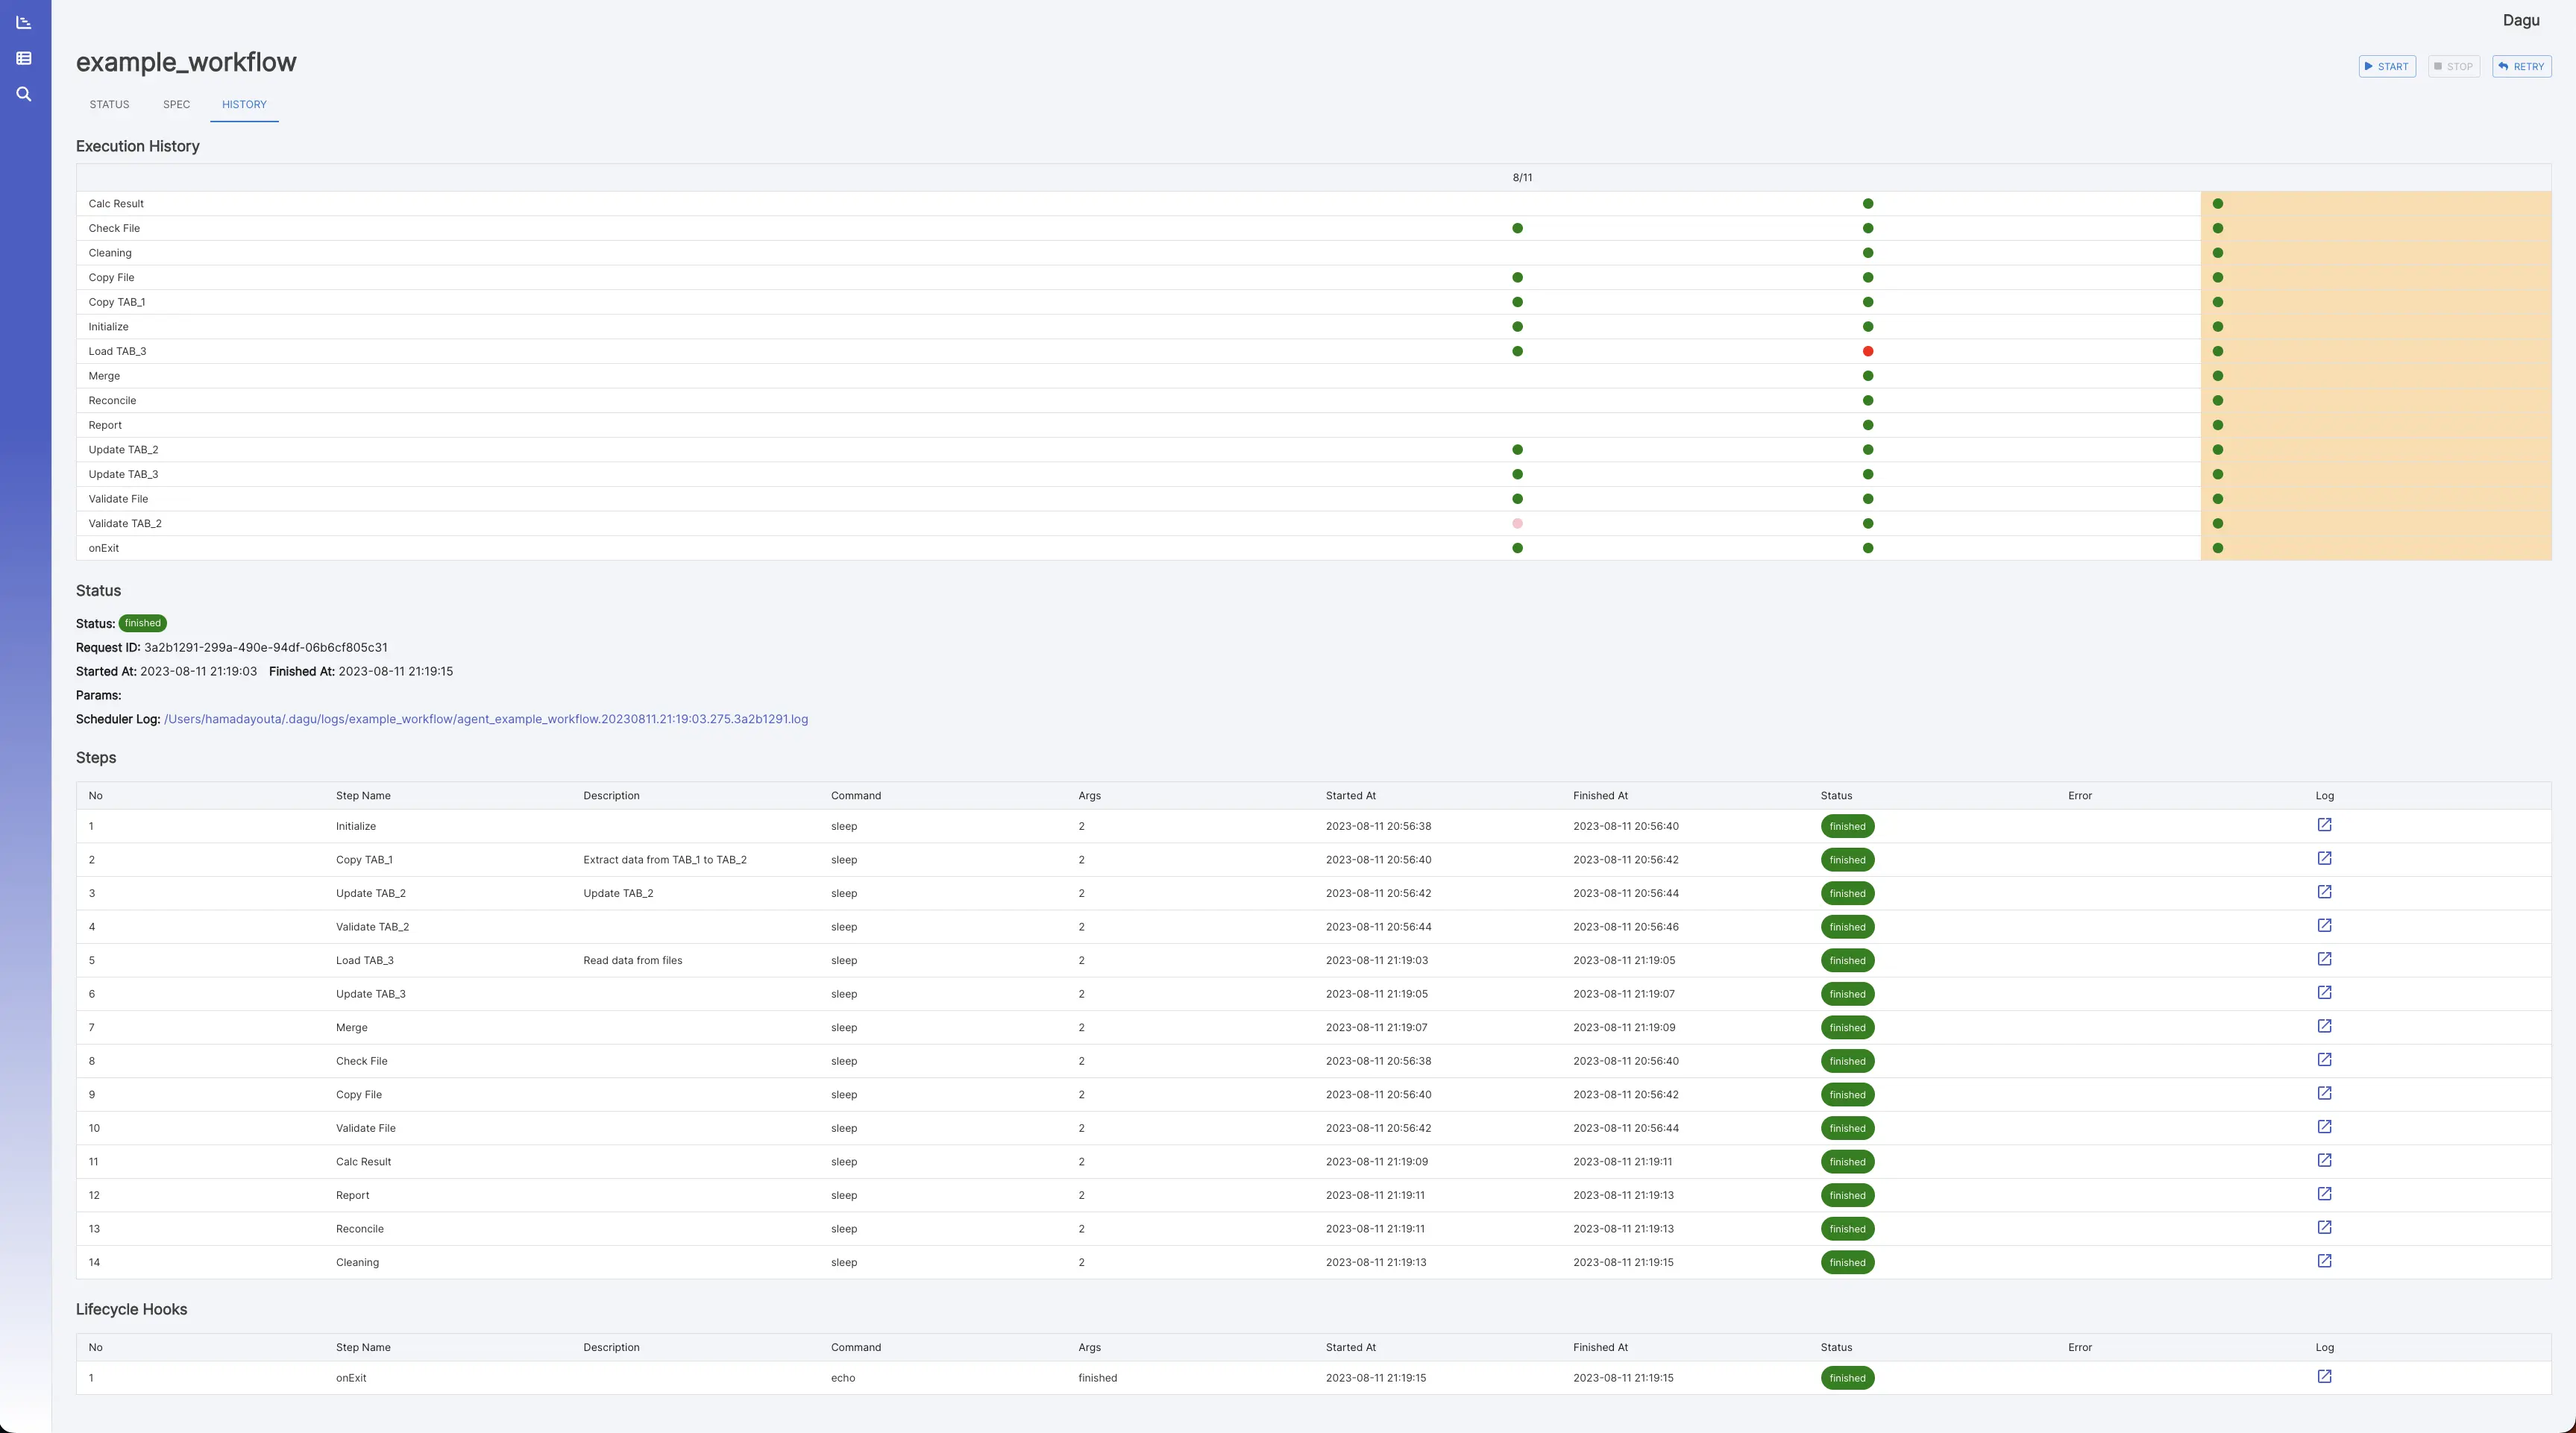This screenshot has width=2576, height=1433.
Task: Open log for the Load TAB_3 step
Action: (2324, 959)
